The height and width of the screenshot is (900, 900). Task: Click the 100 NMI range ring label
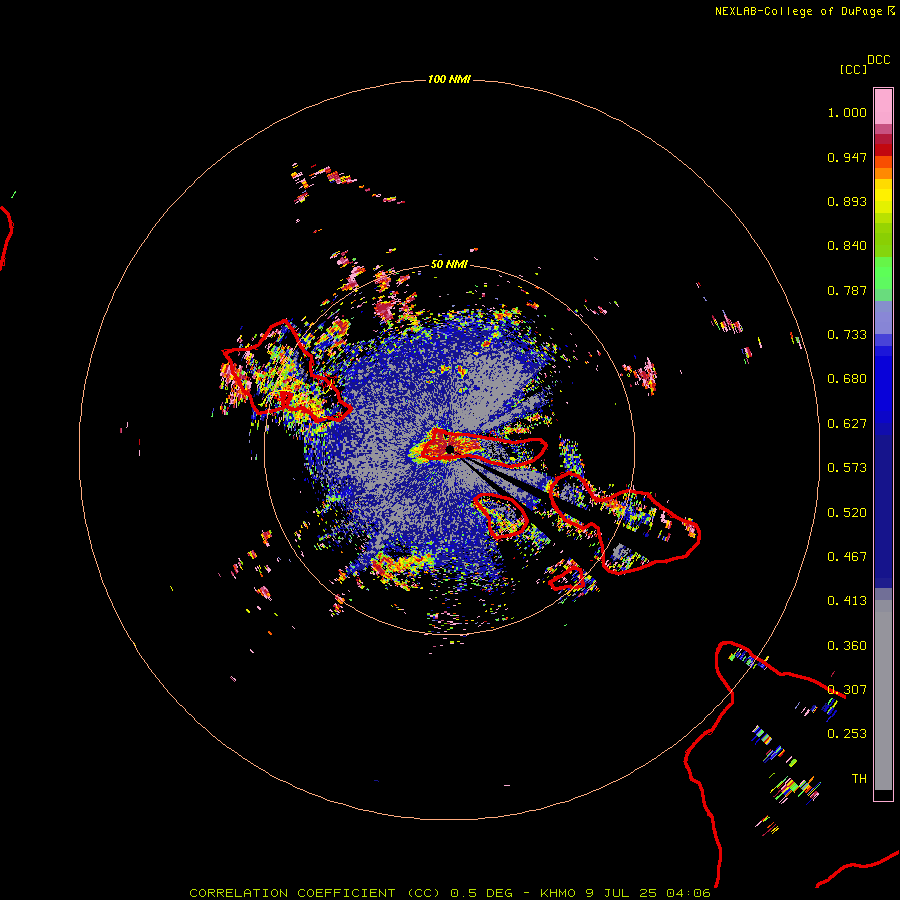pyautogui.click(x=449, y=79)
